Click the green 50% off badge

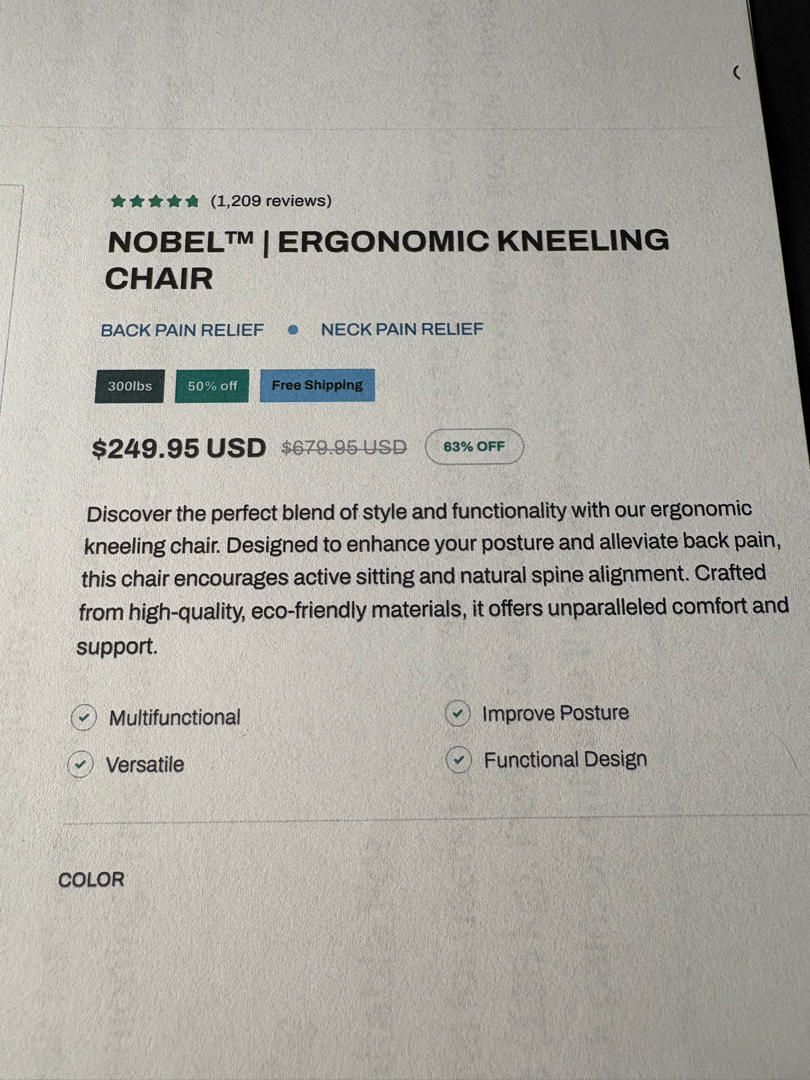(212, 386)
